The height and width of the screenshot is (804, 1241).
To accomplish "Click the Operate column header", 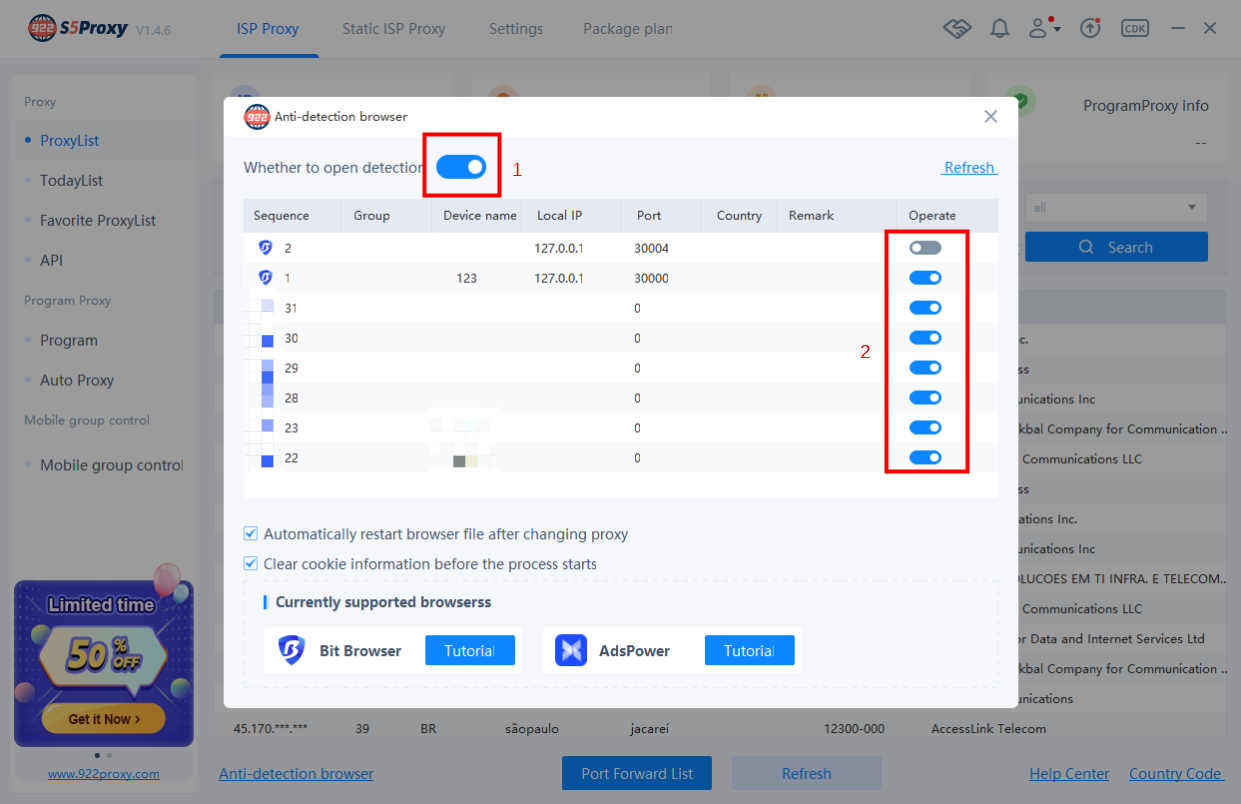I will pos(932,216).
